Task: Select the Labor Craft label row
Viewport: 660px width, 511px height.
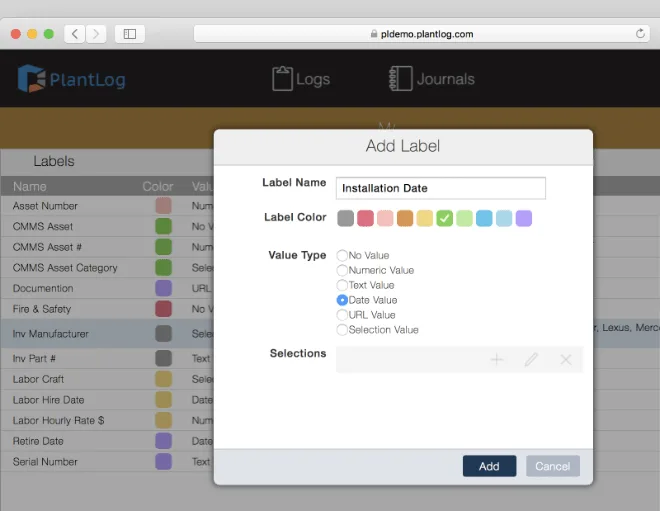Action: [107, 379]
